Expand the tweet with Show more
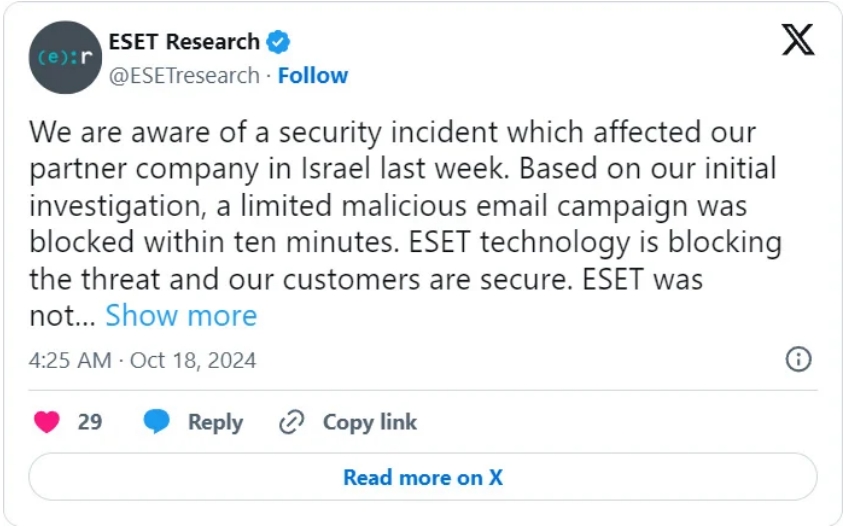This screenshot has width=845, height=527. click(x=181, y=315)
